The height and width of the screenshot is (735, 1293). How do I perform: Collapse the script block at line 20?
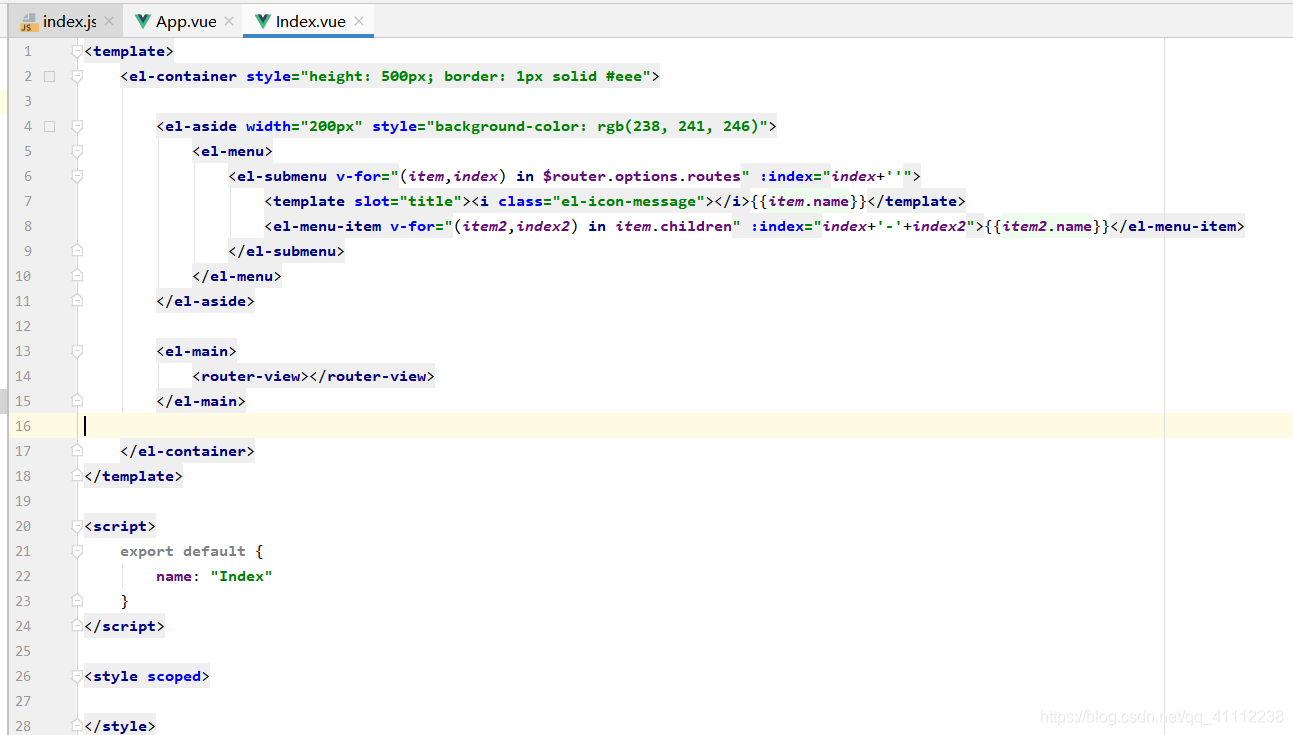tap(77, 526)
